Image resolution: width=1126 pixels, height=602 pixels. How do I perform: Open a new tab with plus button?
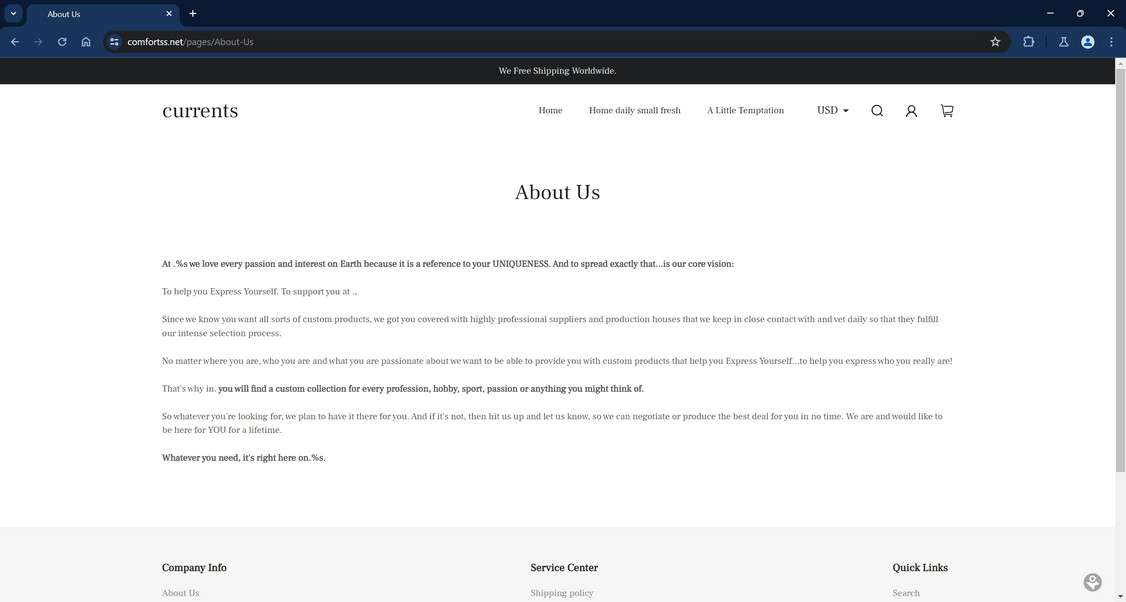click(x=192, y=14)
